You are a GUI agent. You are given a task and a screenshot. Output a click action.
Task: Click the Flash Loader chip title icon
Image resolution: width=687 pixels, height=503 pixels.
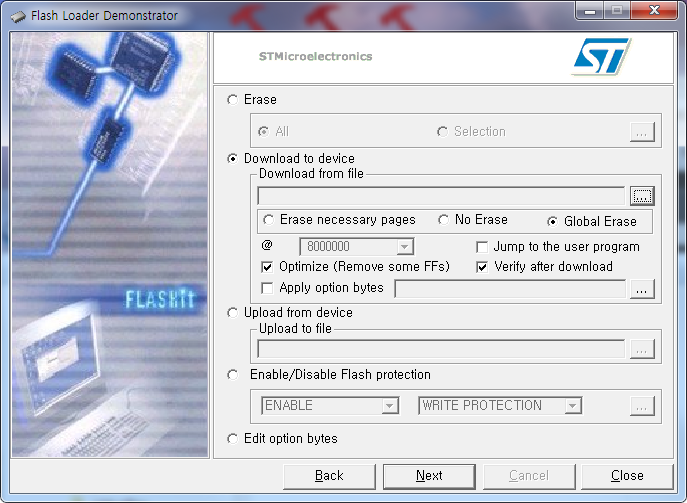18,17
